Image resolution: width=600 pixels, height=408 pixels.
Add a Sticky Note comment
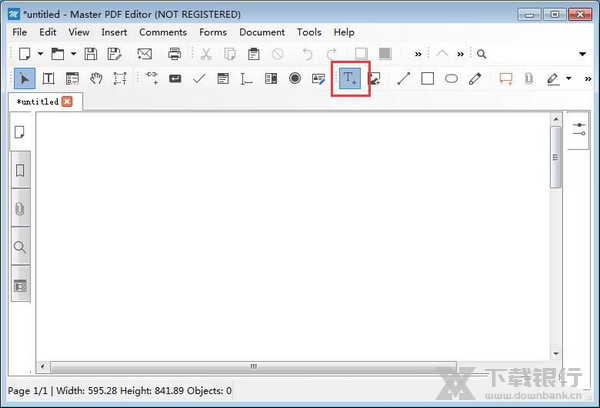pos(506,78)
